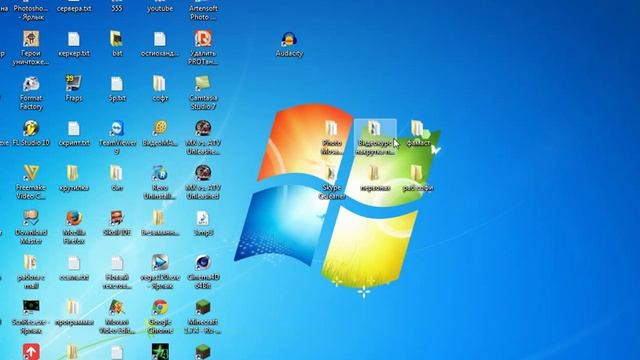Select the керкер.txt file
The height and width of the screenshot is (360, 640).
(x=74, y=39)
